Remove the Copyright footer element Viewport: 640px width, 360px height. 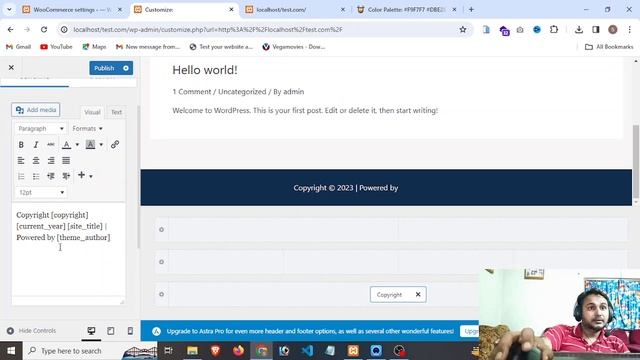(418, 294)
